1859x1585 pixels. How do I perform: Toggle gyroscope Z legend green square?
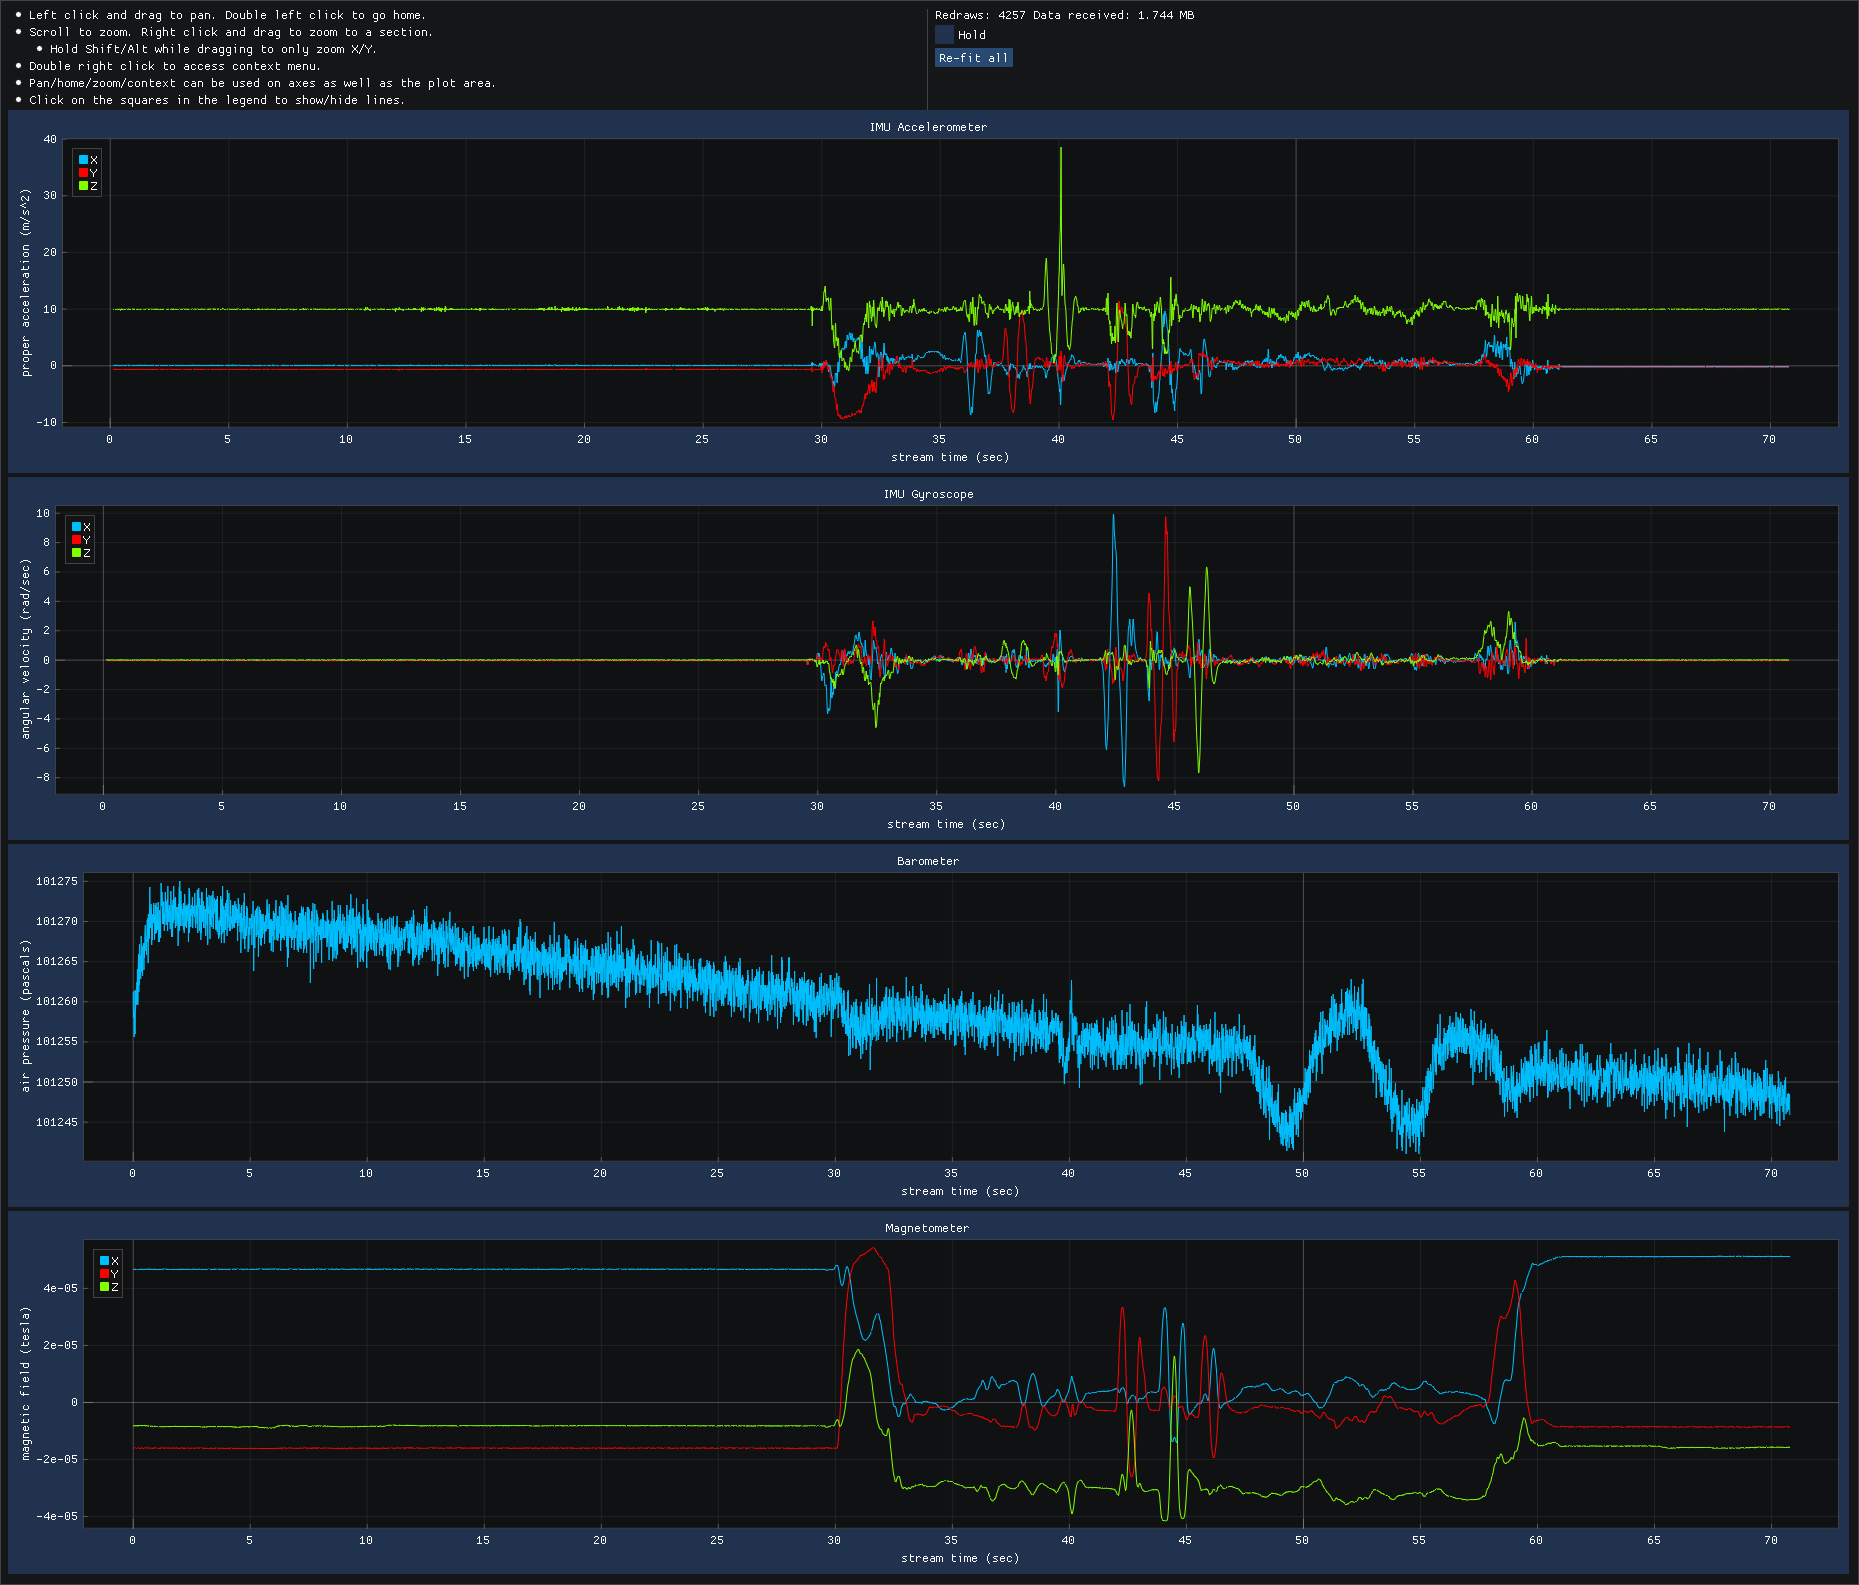76,553
